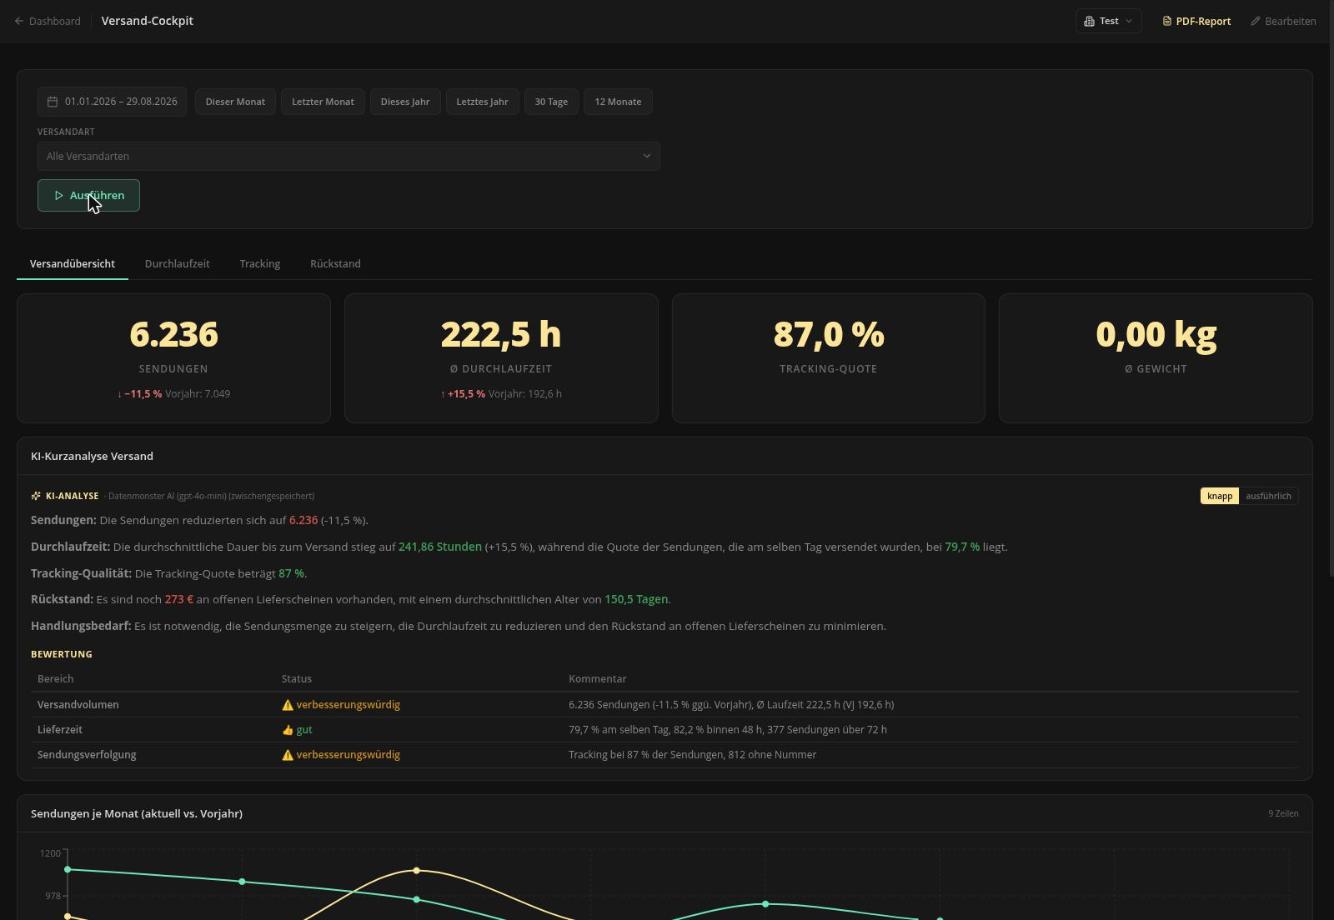Click the 222,5 h Durchlaufzeit value

pyautogui.click(x=501, y=334)
